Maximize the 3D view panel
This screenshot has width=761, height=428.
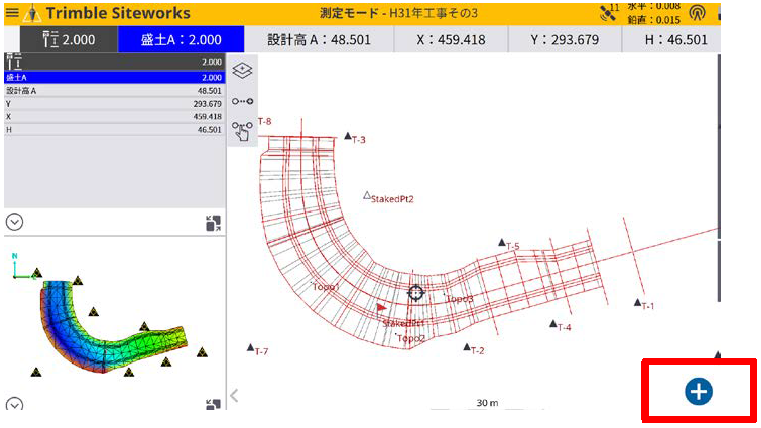coord(213,405)
